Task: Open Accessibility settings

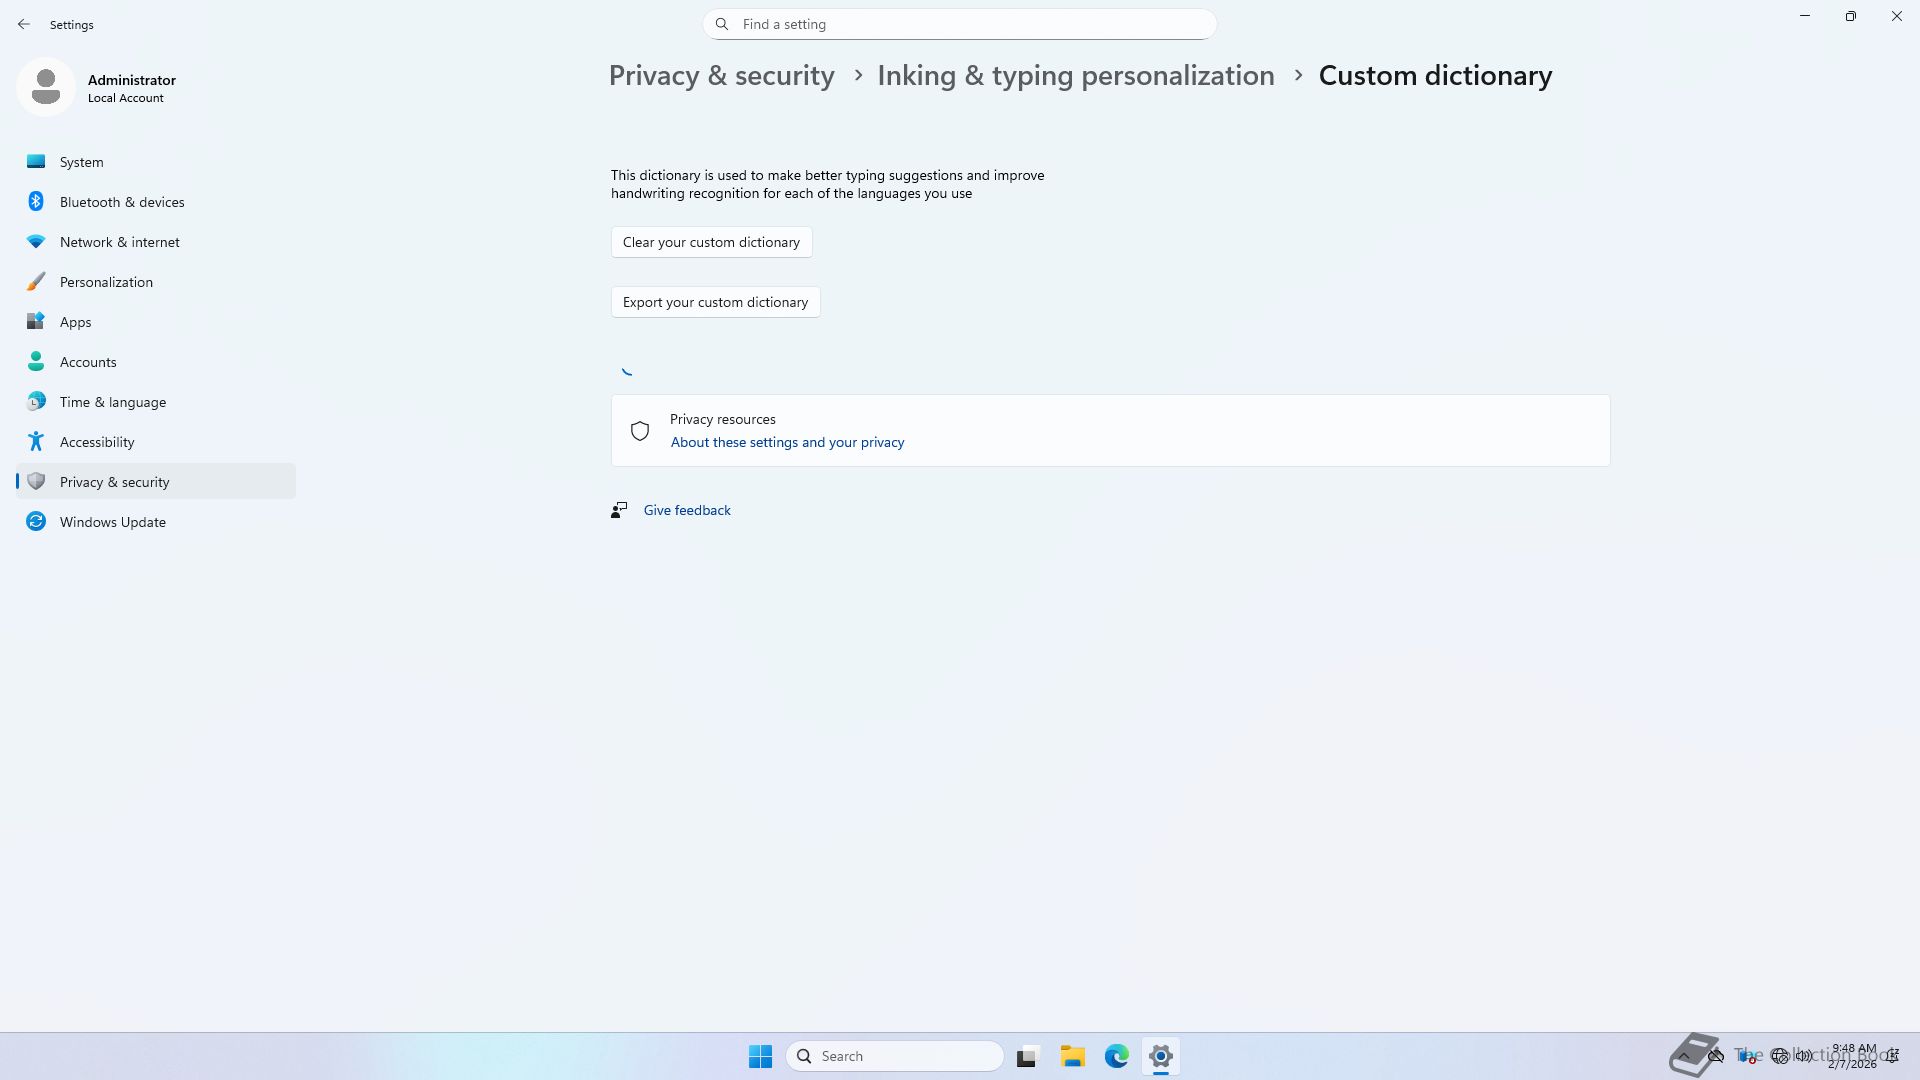Action: pyautogui.click(x=97, y=442)
